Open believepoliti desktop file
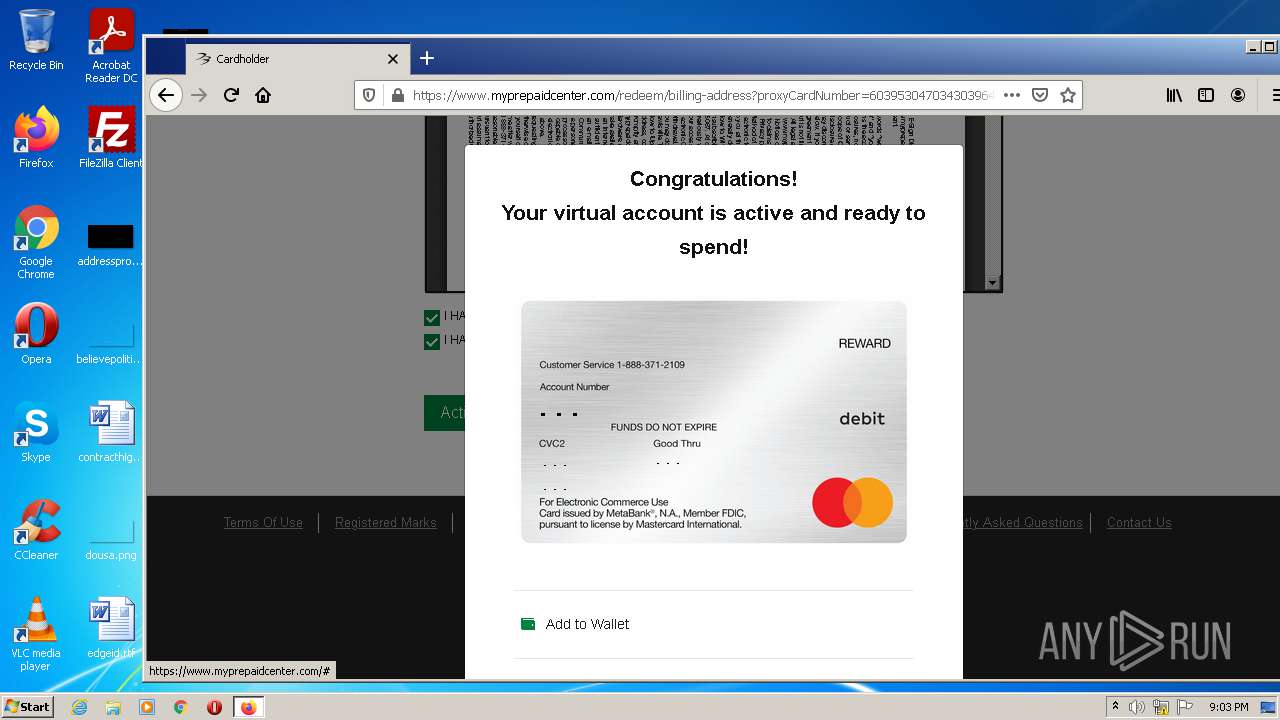Screen dimensions: 1280x720 click(111, 344)
